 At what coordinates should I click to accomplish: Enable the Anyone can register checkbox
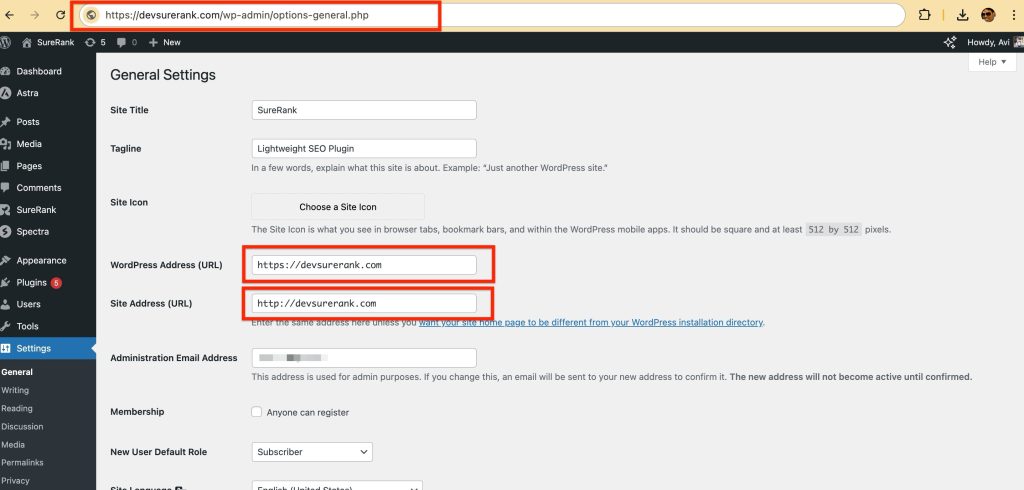coord(257,412)
